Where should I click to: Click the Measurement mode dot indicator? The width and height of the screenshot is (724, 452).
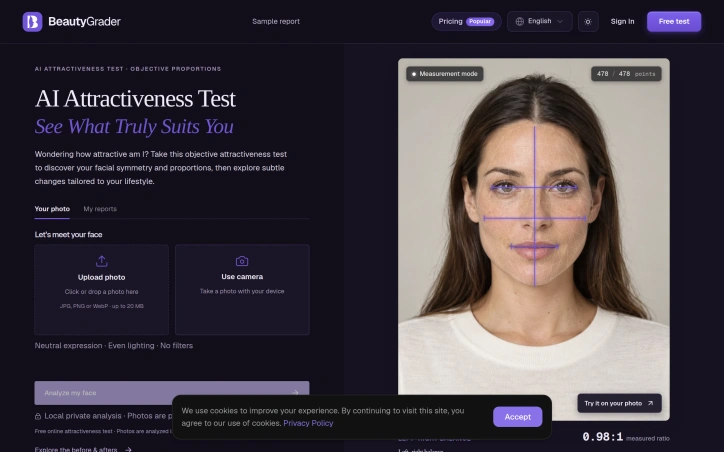coord(414,74)
